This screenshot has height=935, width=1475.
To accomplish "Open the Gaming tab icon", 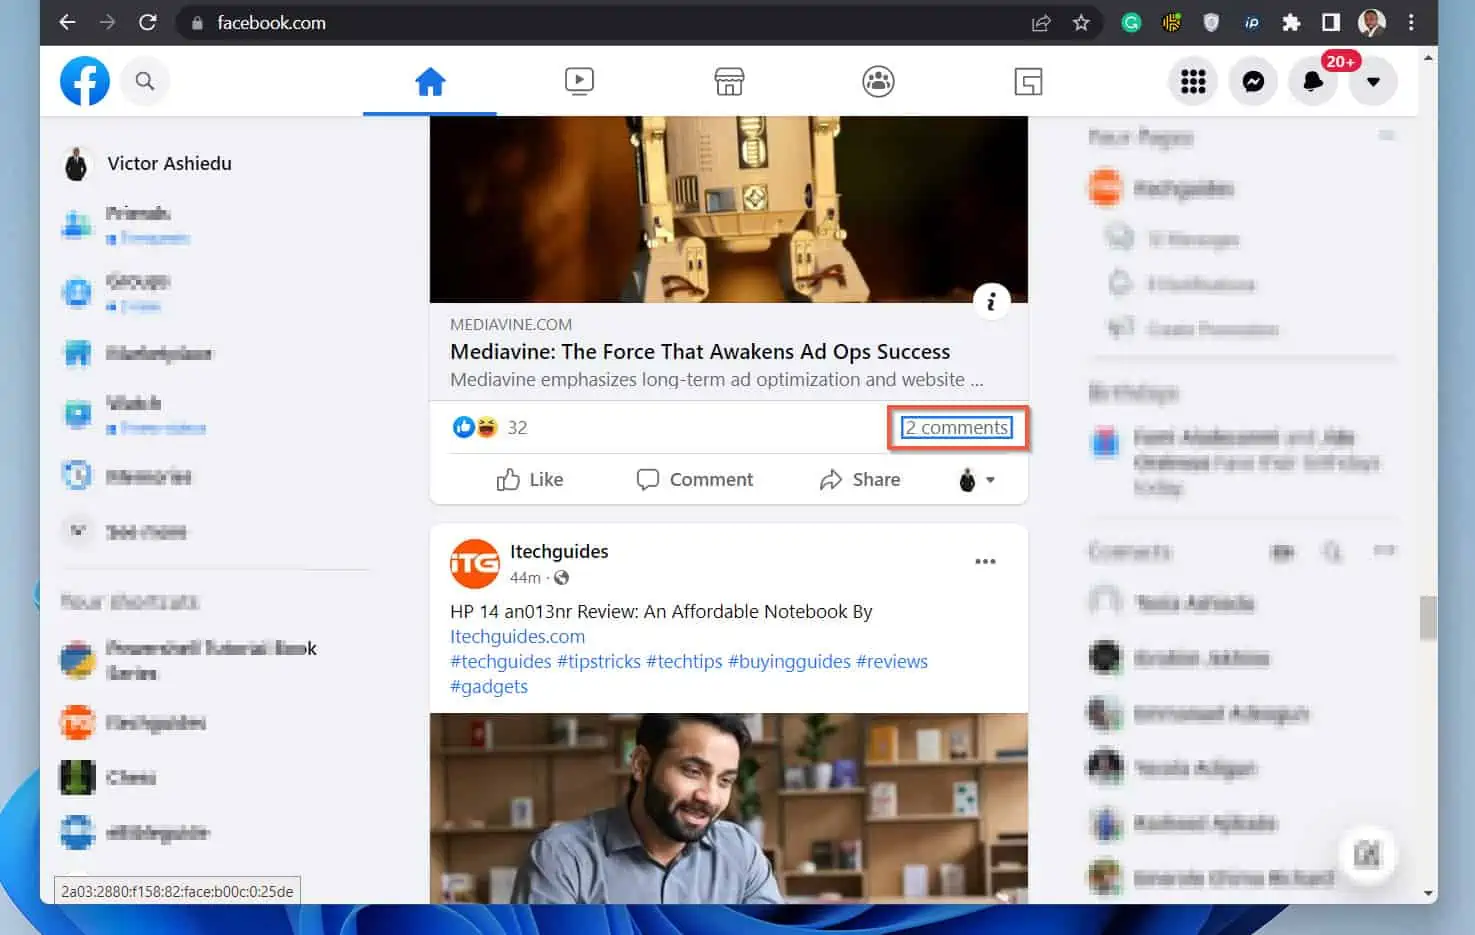I will coord(1028,81).
